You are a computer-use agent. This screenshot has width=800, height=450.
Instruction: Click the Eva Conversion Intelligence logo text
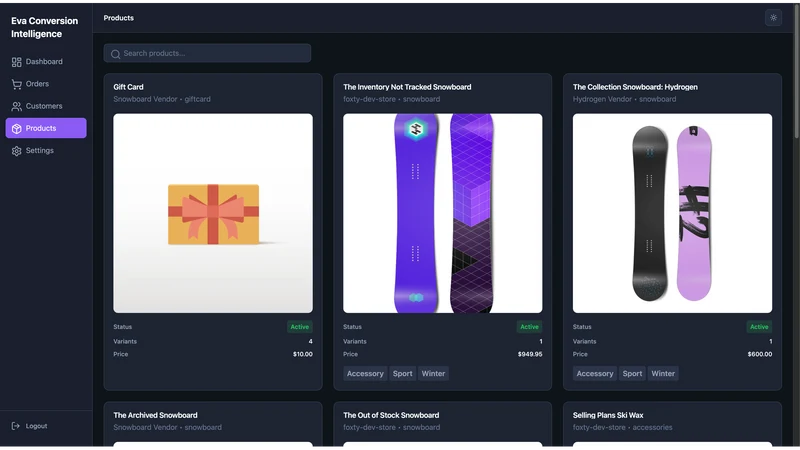pyautogui.click(x=44, y=28)
